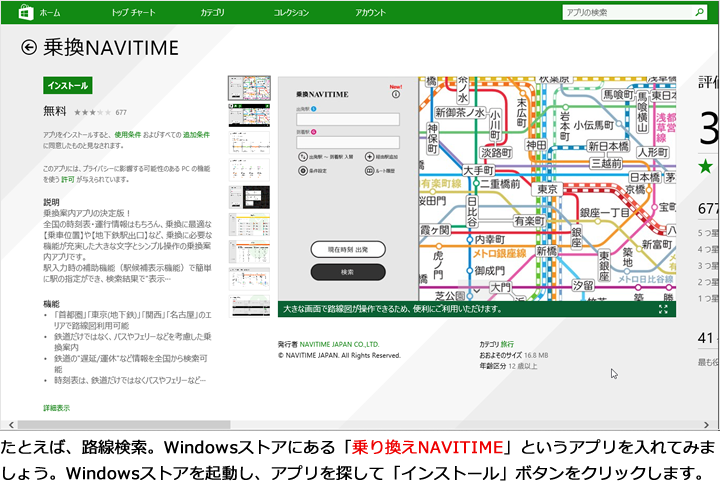This screenshot has width=720, height=481.
Task: Open the 追加条件 link
Action: tap(197, 134)
